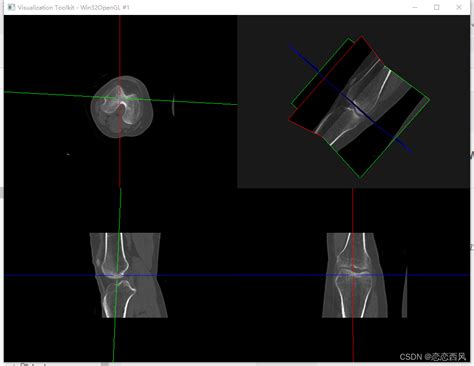
Task: Click the sagittal knee image at bottom left
Action: click(129, 275)
